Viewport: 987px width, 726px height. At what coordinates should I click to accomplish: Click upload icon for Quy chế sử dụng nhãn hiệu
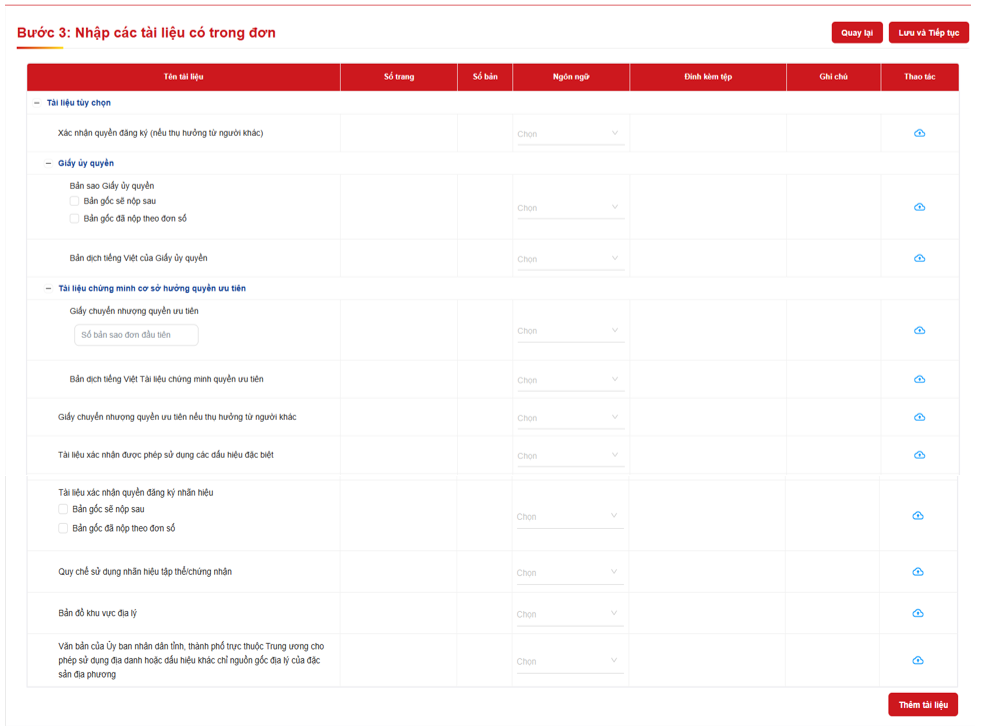tap(918, 572)
